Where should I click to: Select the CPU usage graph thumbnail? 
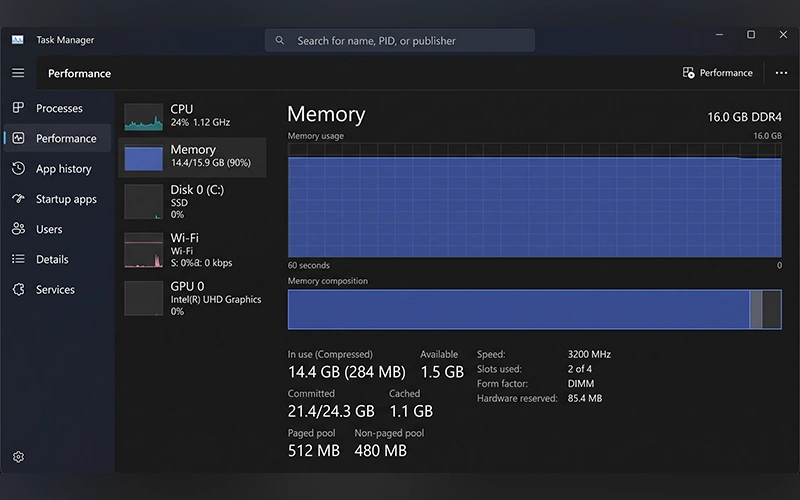pos(143,117)
